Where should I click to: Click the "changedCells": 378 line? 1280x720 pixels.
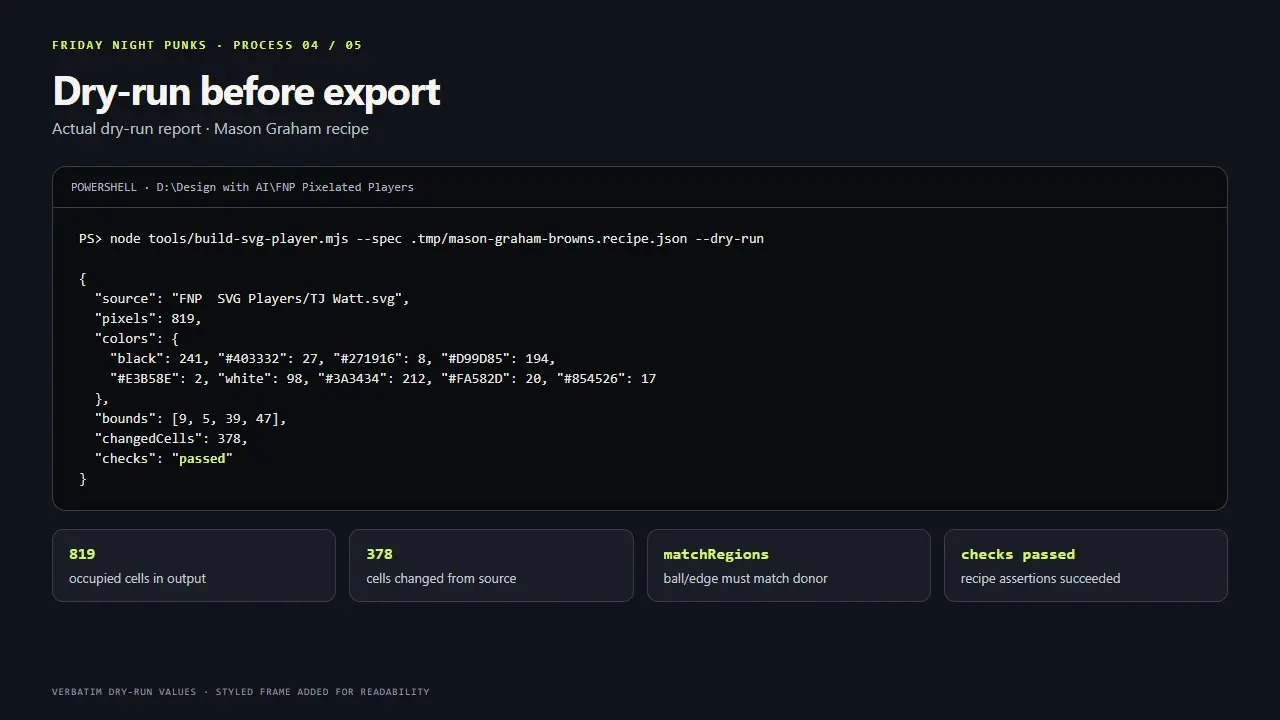(171, 439)
